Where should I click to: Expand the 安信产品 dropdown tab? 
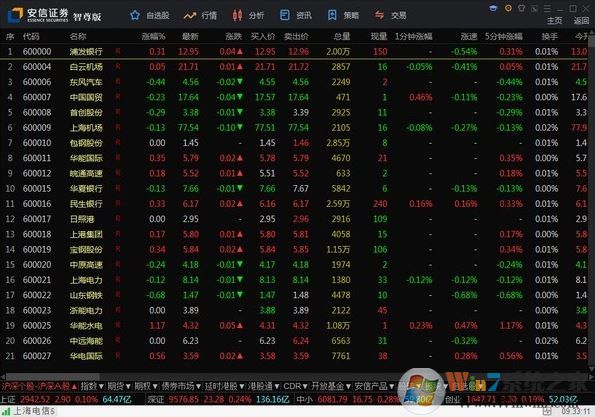click(374, 386)
